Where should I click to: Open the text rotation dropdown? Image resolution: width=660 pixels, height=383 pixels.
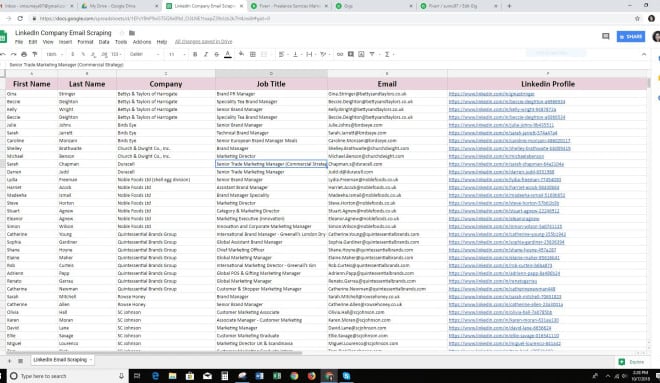[x=324, y=54]
